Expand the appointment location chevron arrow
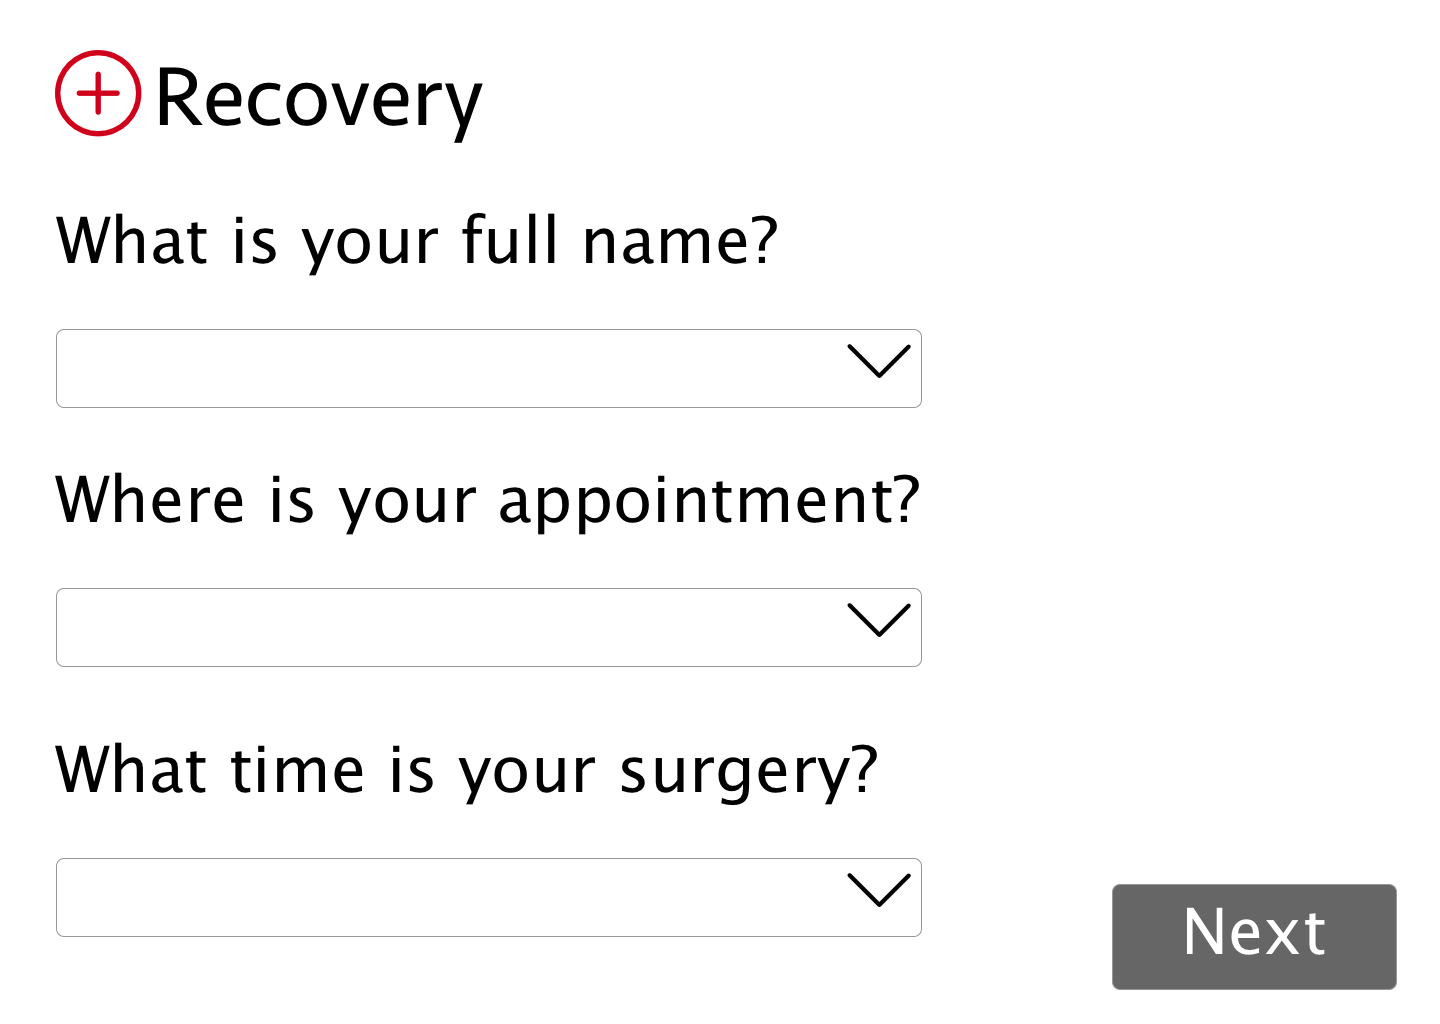This screenshot has height=1024, width=1440. 878,621
